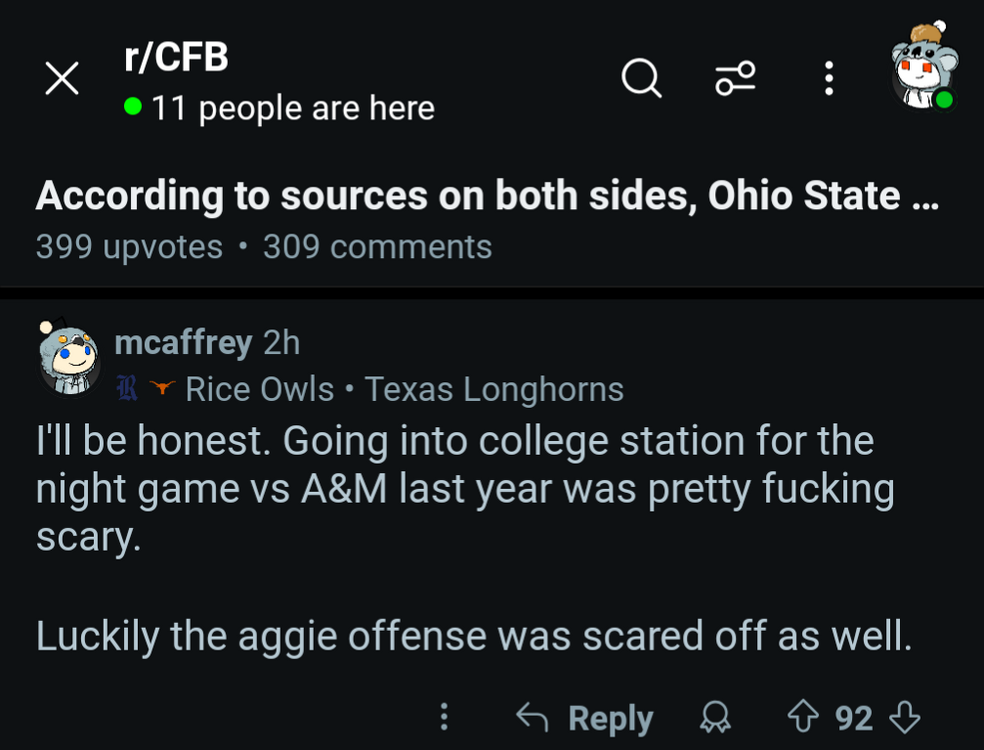Collapse the comment by tapping its text
Screen dimensions: 984x750
pos(455,490)
